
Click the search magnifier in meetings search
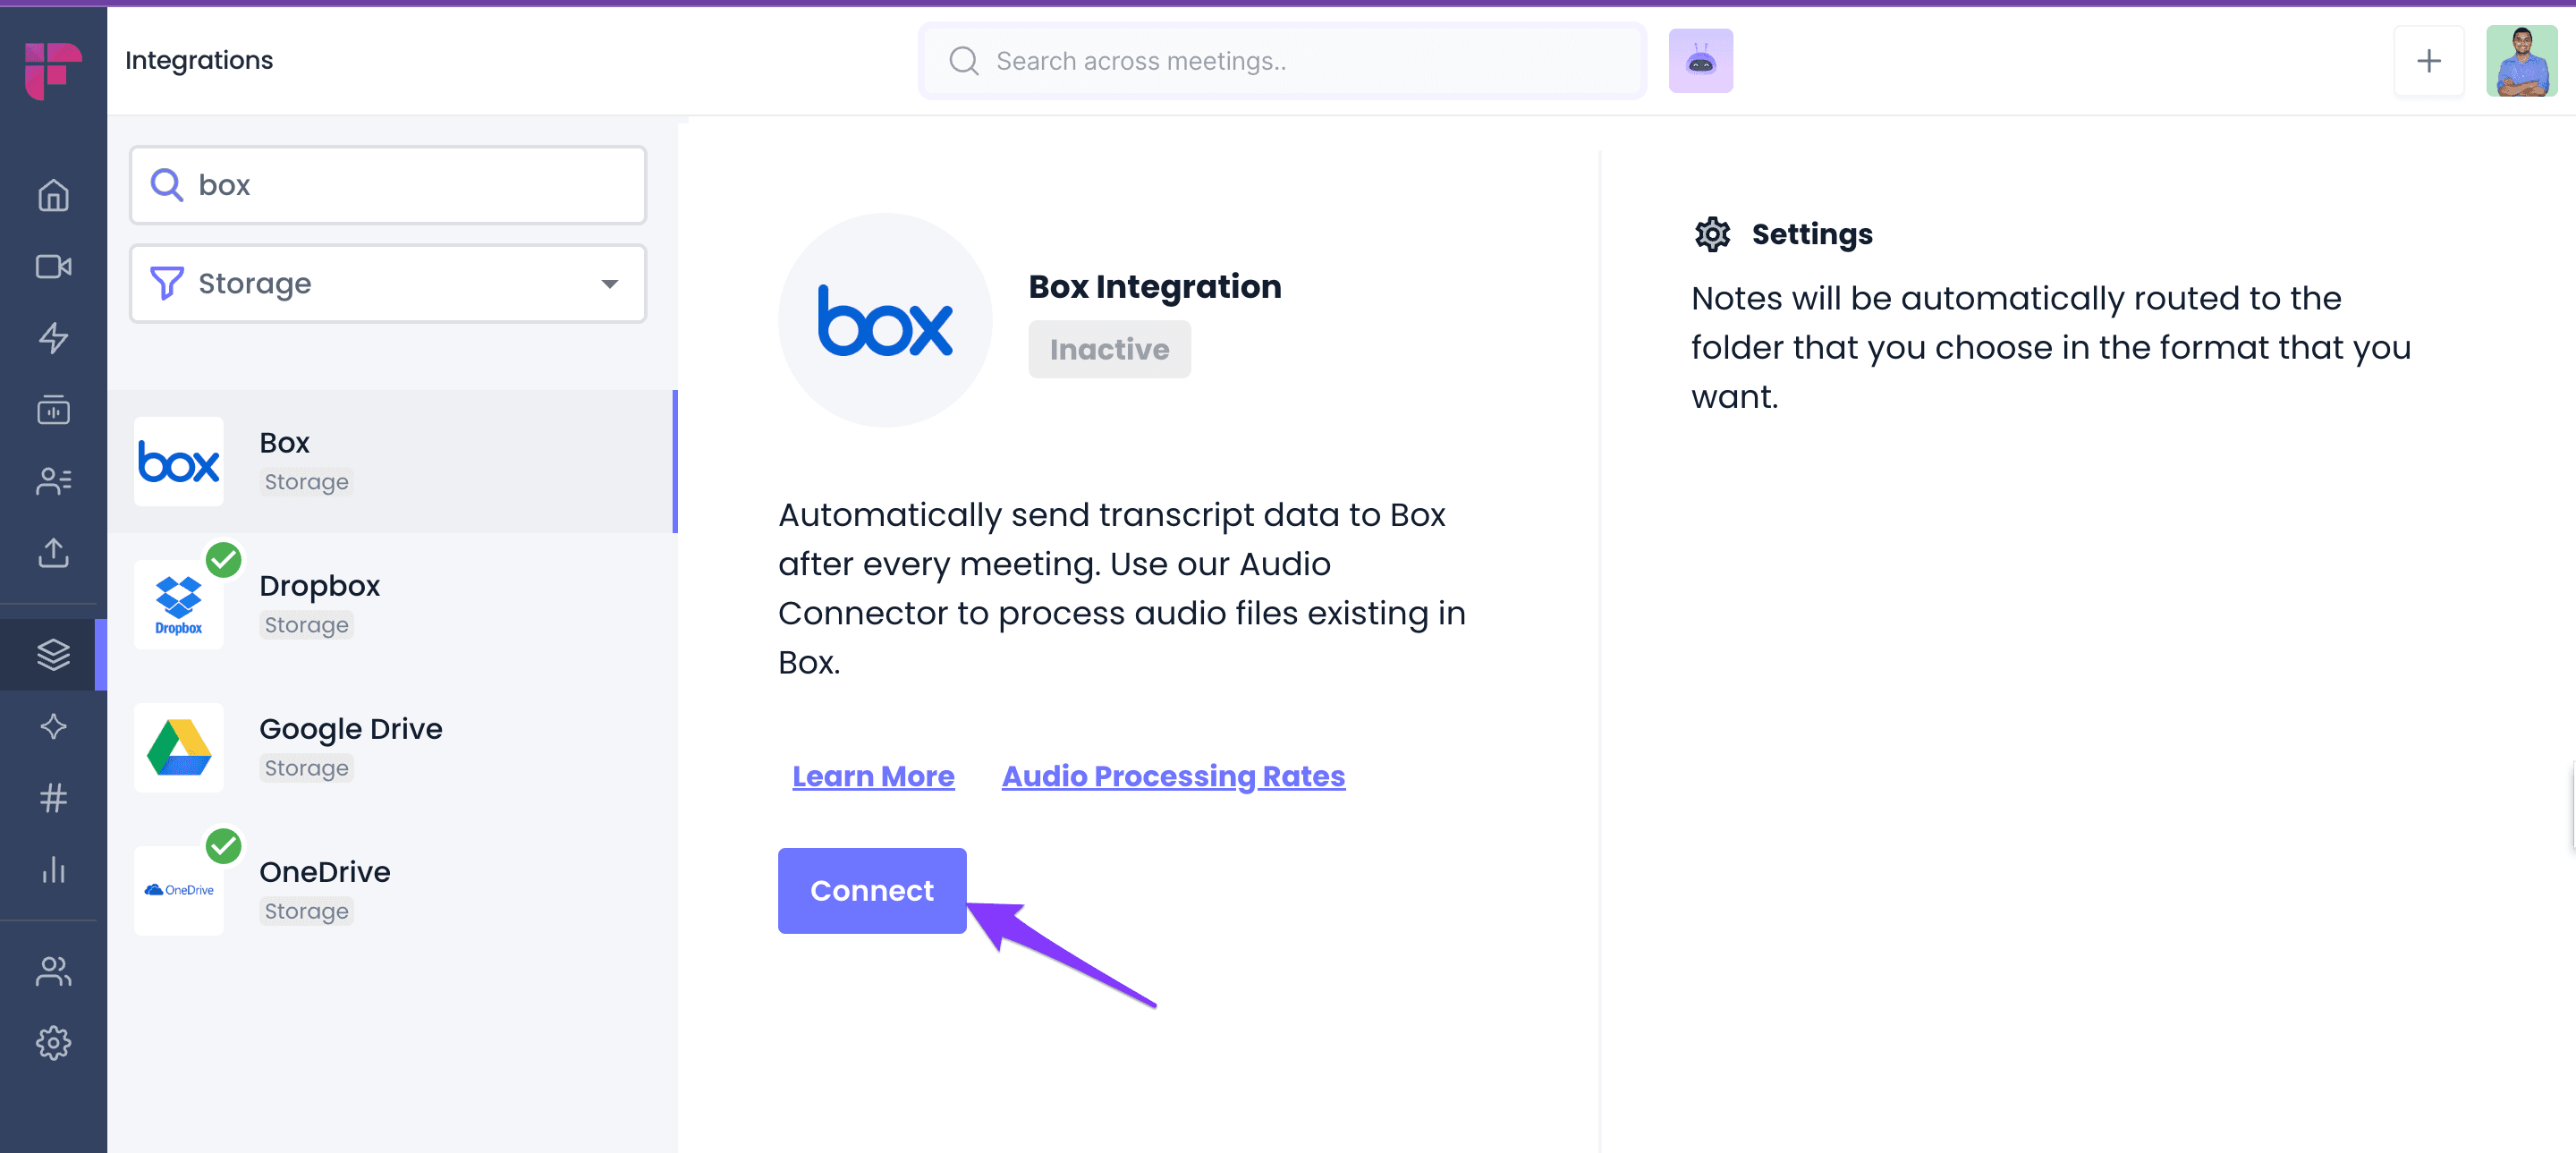point(963,61)
